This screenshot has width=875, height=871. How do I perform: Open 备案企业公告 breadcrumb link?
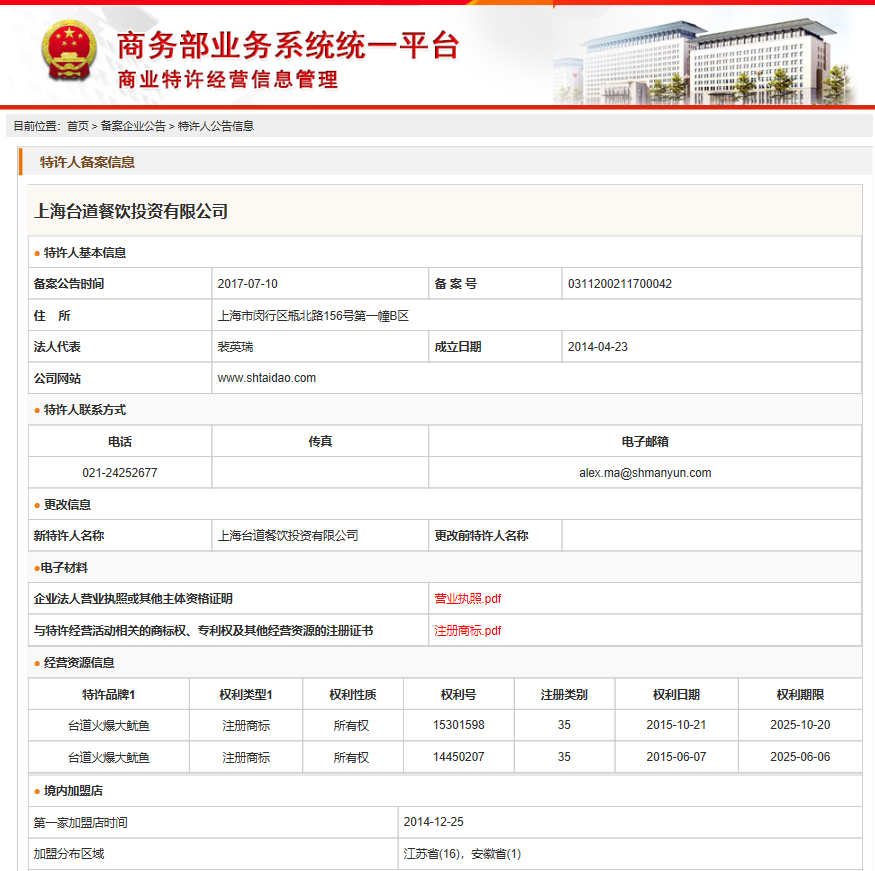tap(133, 126)
